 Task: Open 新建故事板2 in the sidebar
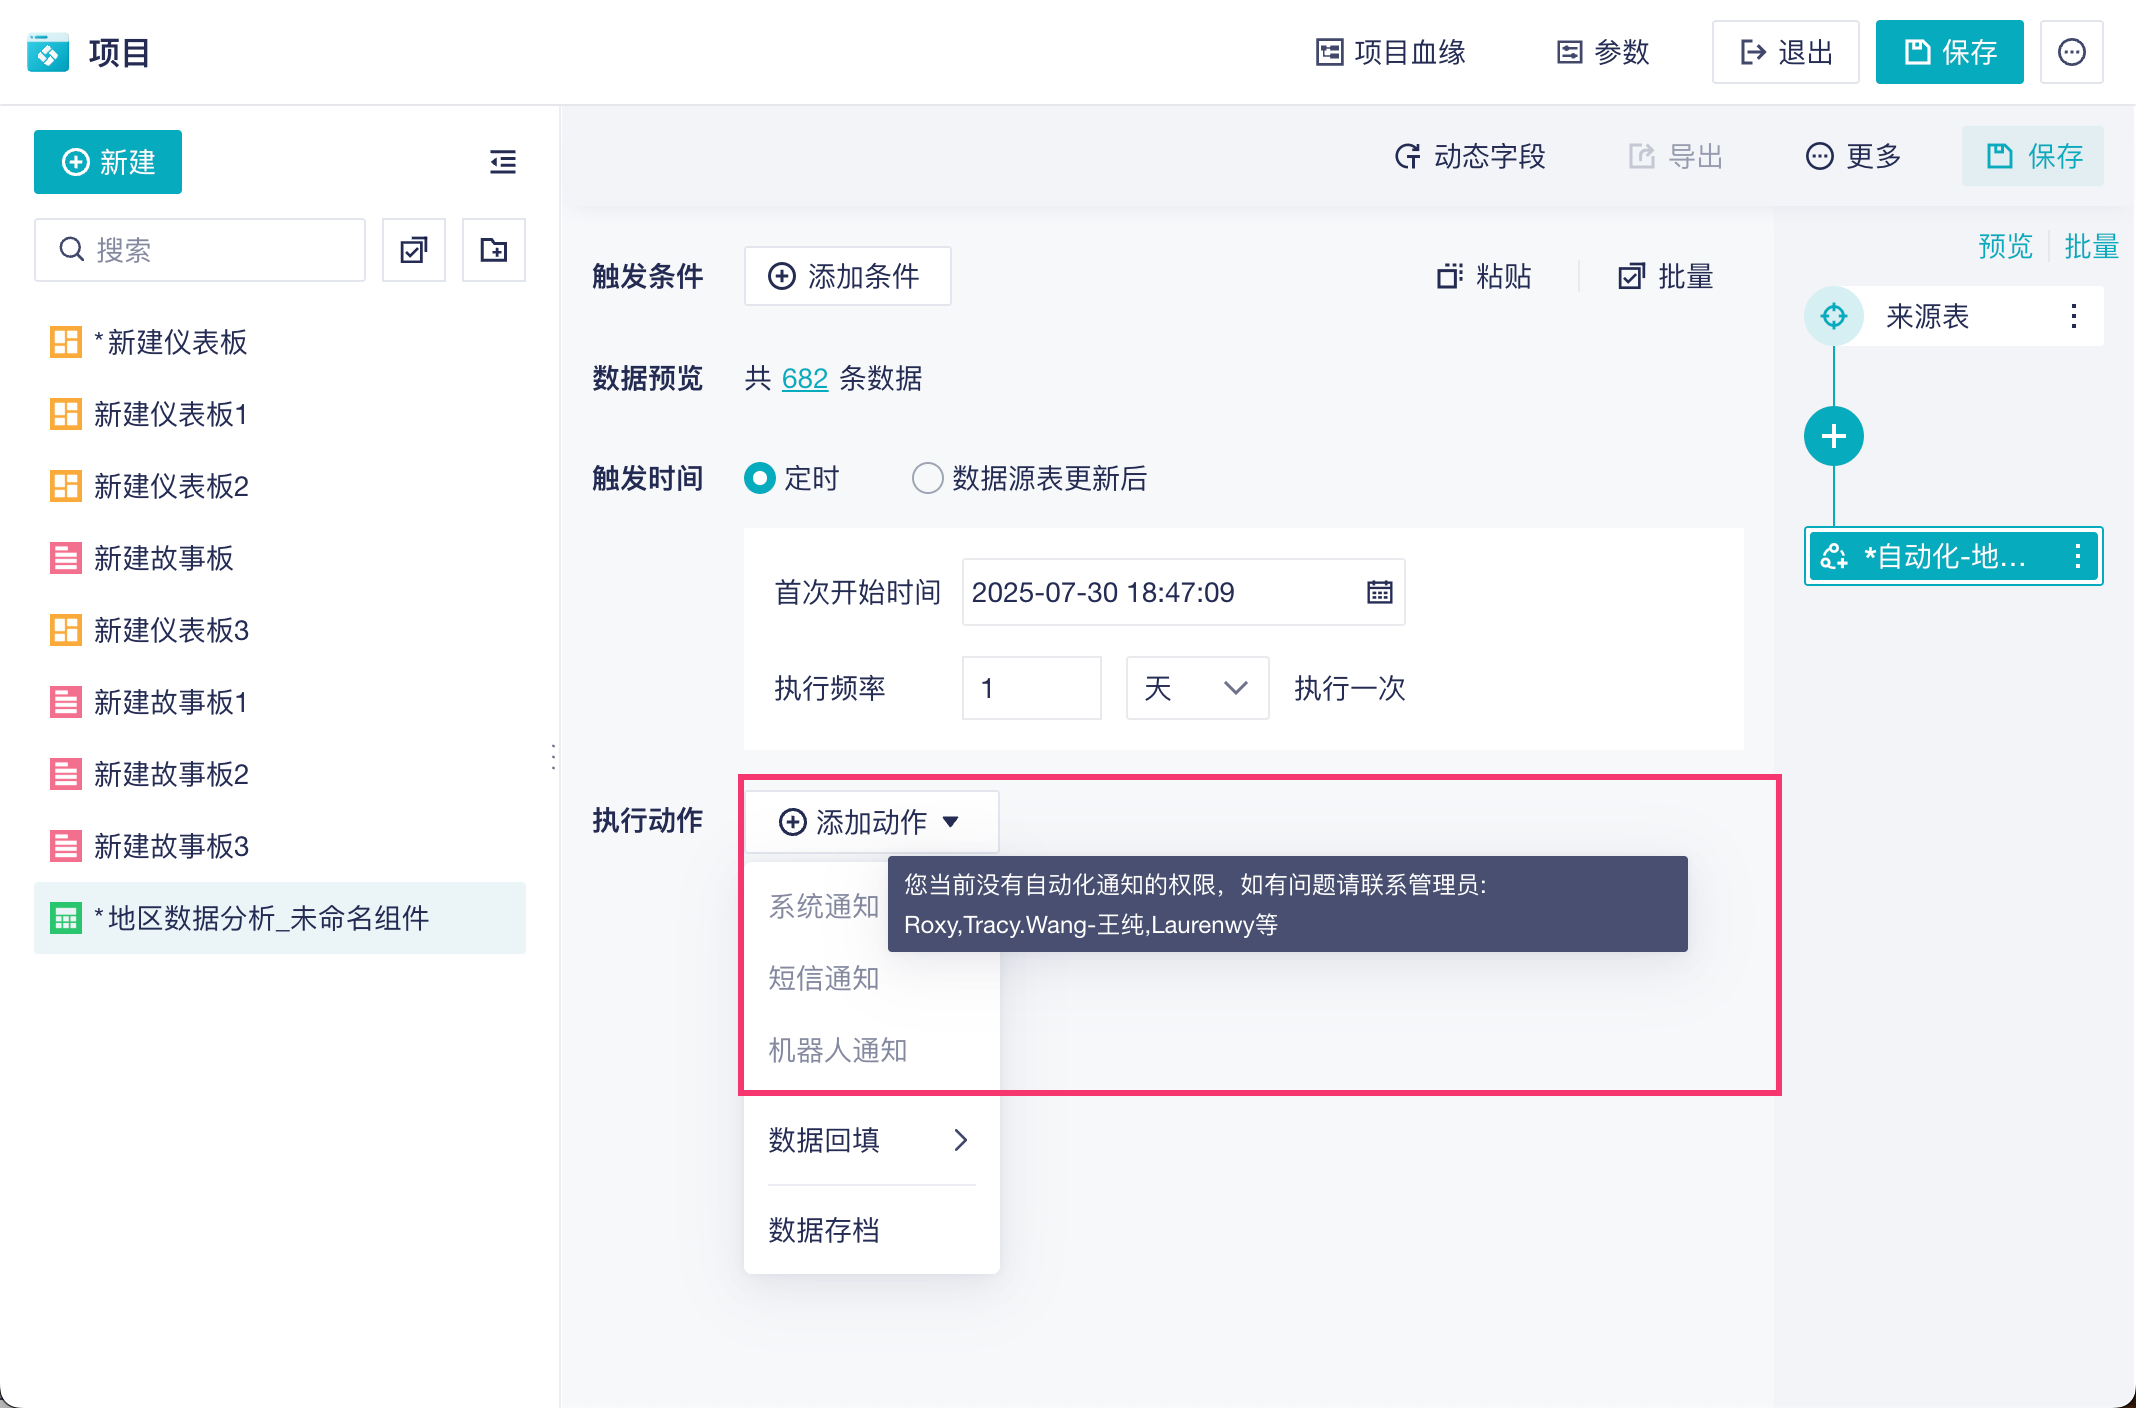(171, 774)
